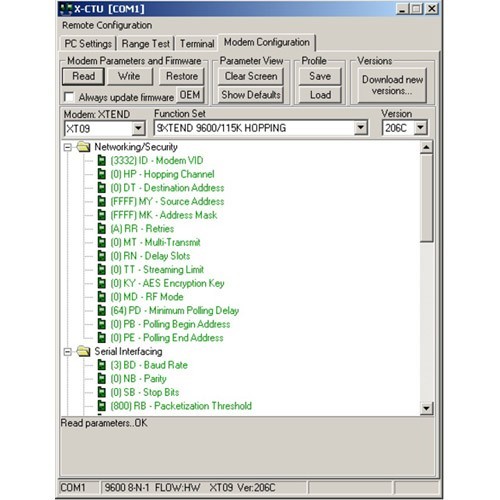Click the scroll up arrow of parameter list
500x500 pixels.
pos(427,147)
